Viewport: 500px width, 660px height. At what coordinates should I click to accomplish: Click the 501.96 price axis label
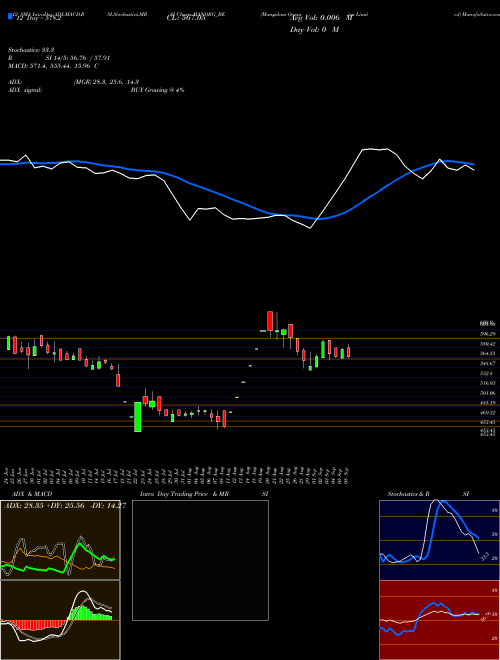point(487,393)
